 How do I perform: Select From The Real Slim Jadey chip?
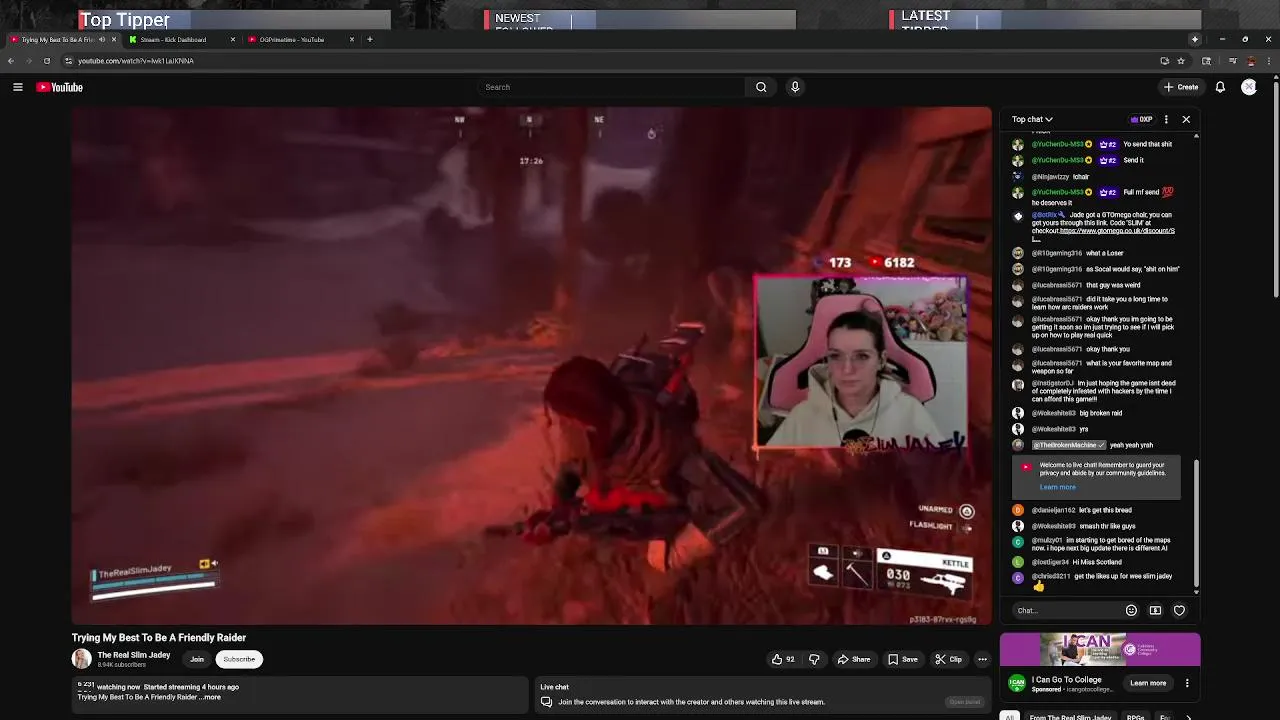point(1071,717)
